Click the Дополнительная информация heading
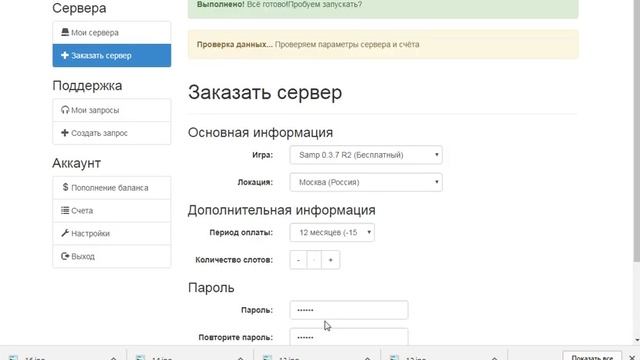Screen dimensions: 640x360 tap(282, 210)
